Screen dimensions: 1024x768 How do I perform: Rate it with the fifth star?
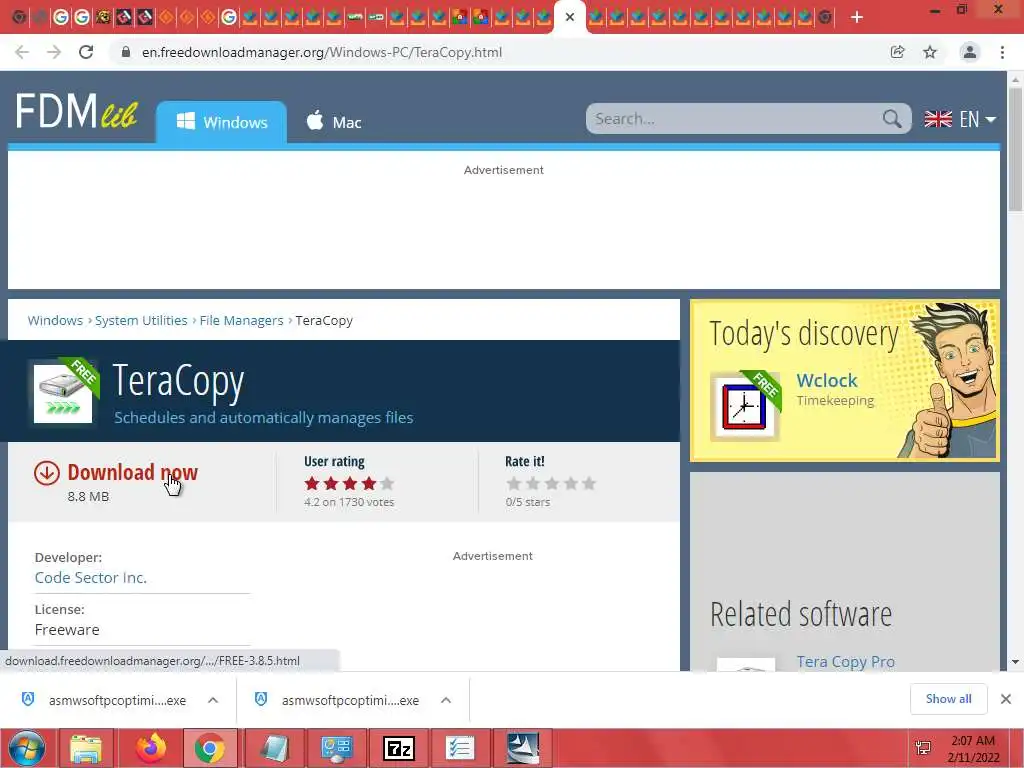click(589, 483)
